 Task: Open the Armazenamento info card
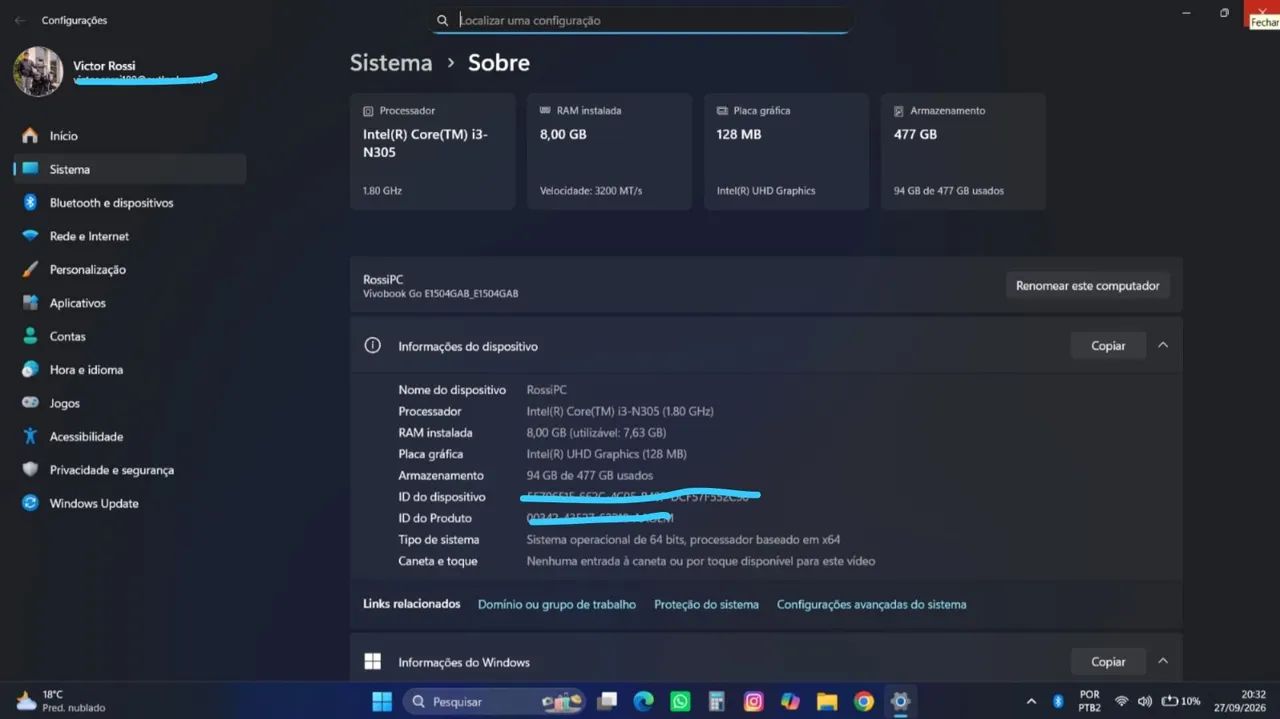pyautogui.click(x=964, y=151)
